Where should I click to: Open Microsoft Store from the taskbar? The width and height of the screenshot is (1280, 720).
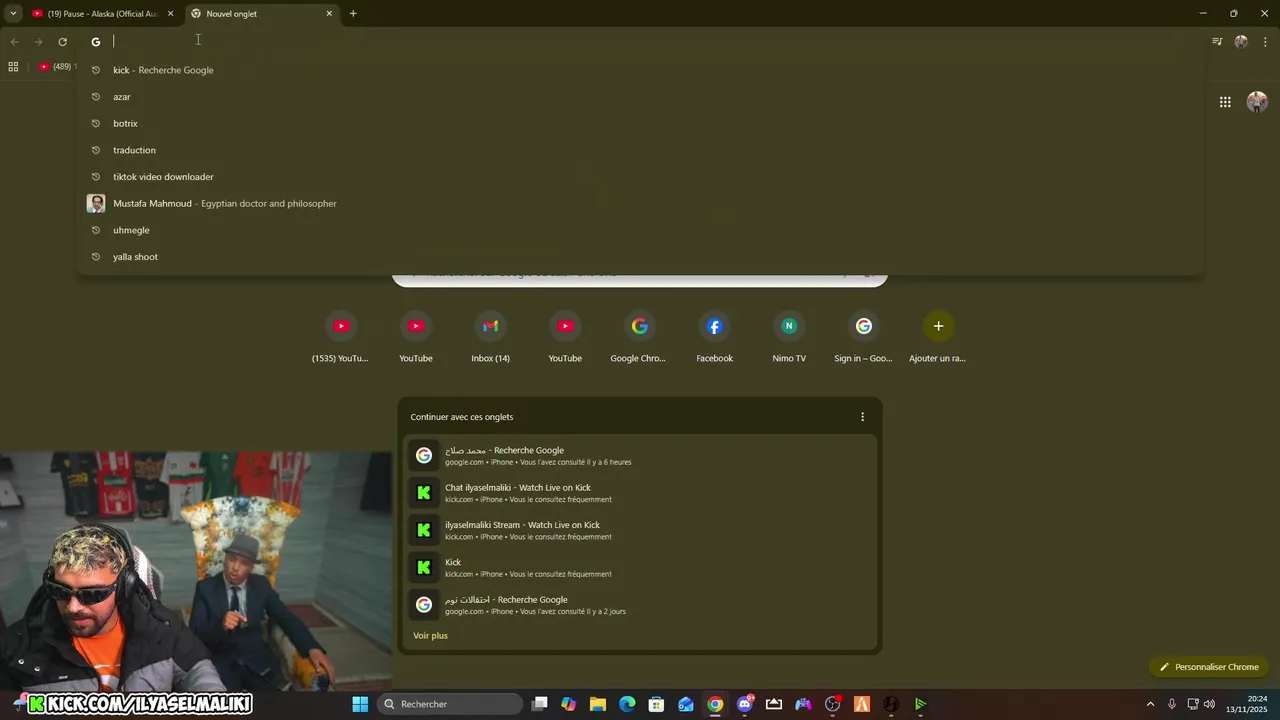656,704
